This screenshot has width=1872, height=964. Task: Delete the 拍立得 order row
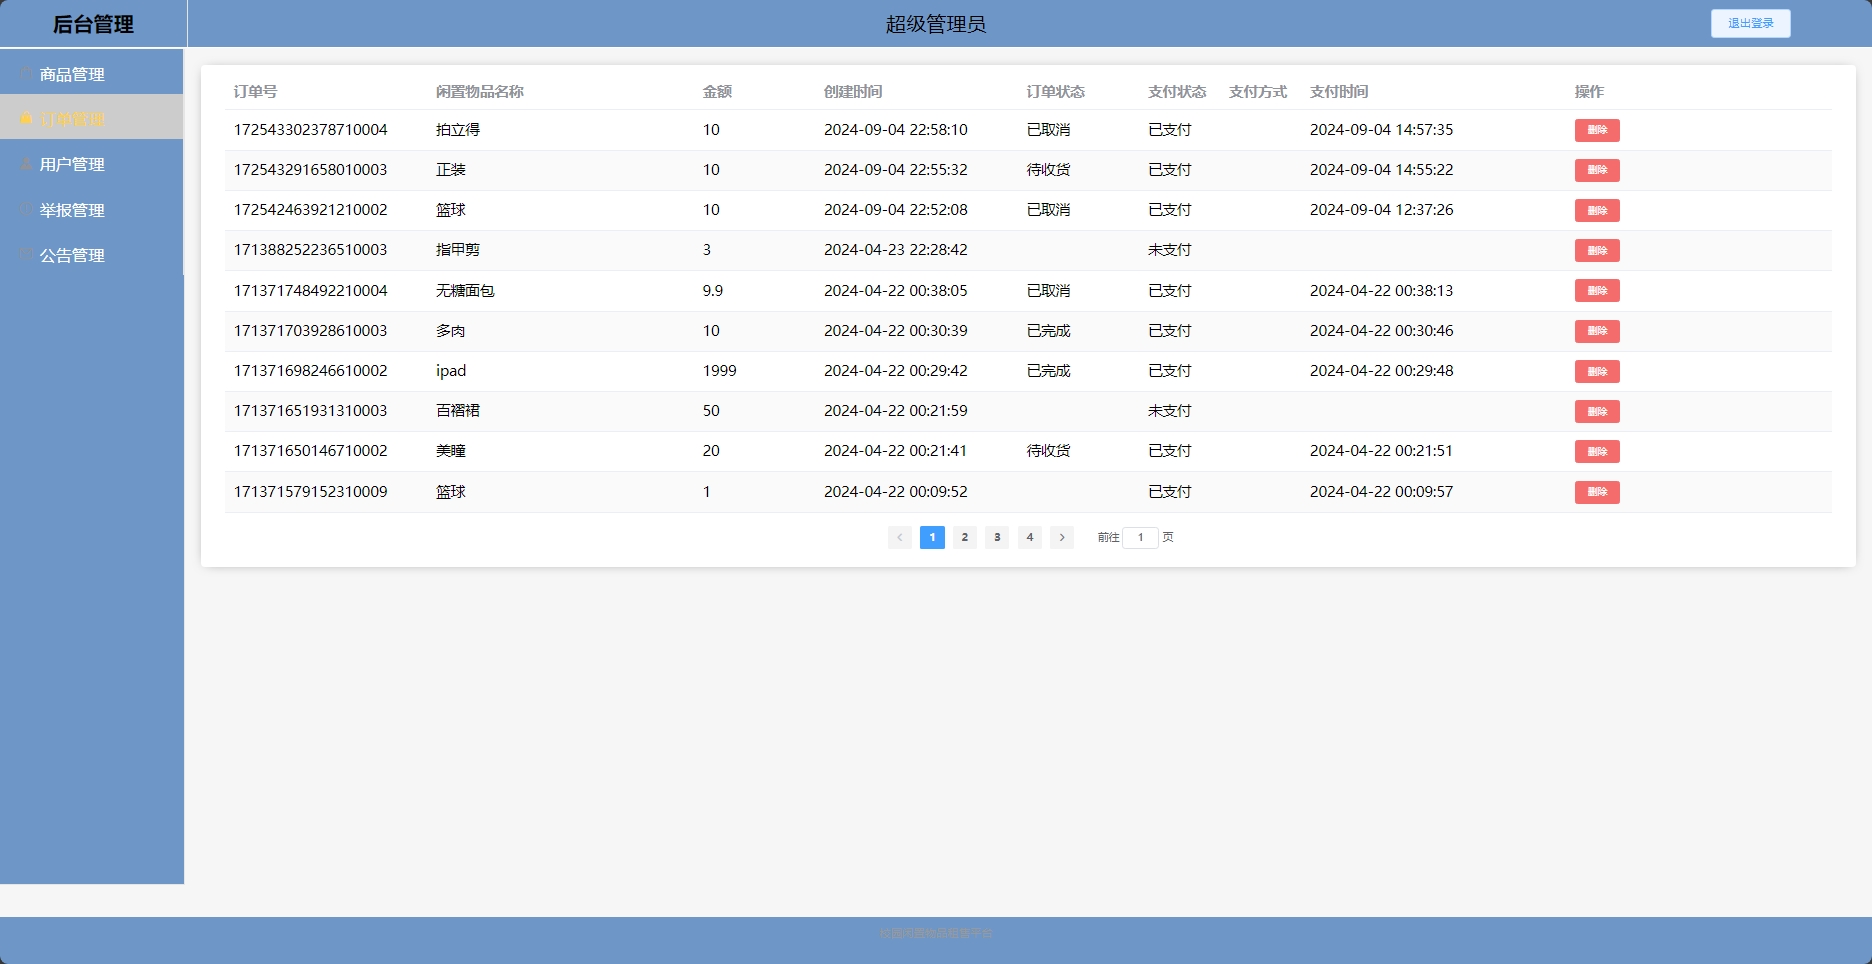click(x=1596, y=130)
